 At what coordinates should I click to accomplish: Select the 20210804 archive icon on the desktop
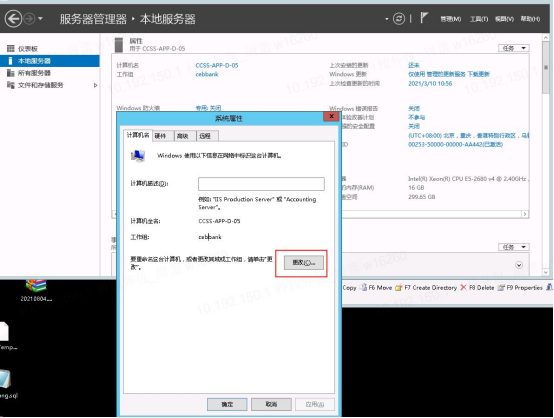(x=36, y=290)
